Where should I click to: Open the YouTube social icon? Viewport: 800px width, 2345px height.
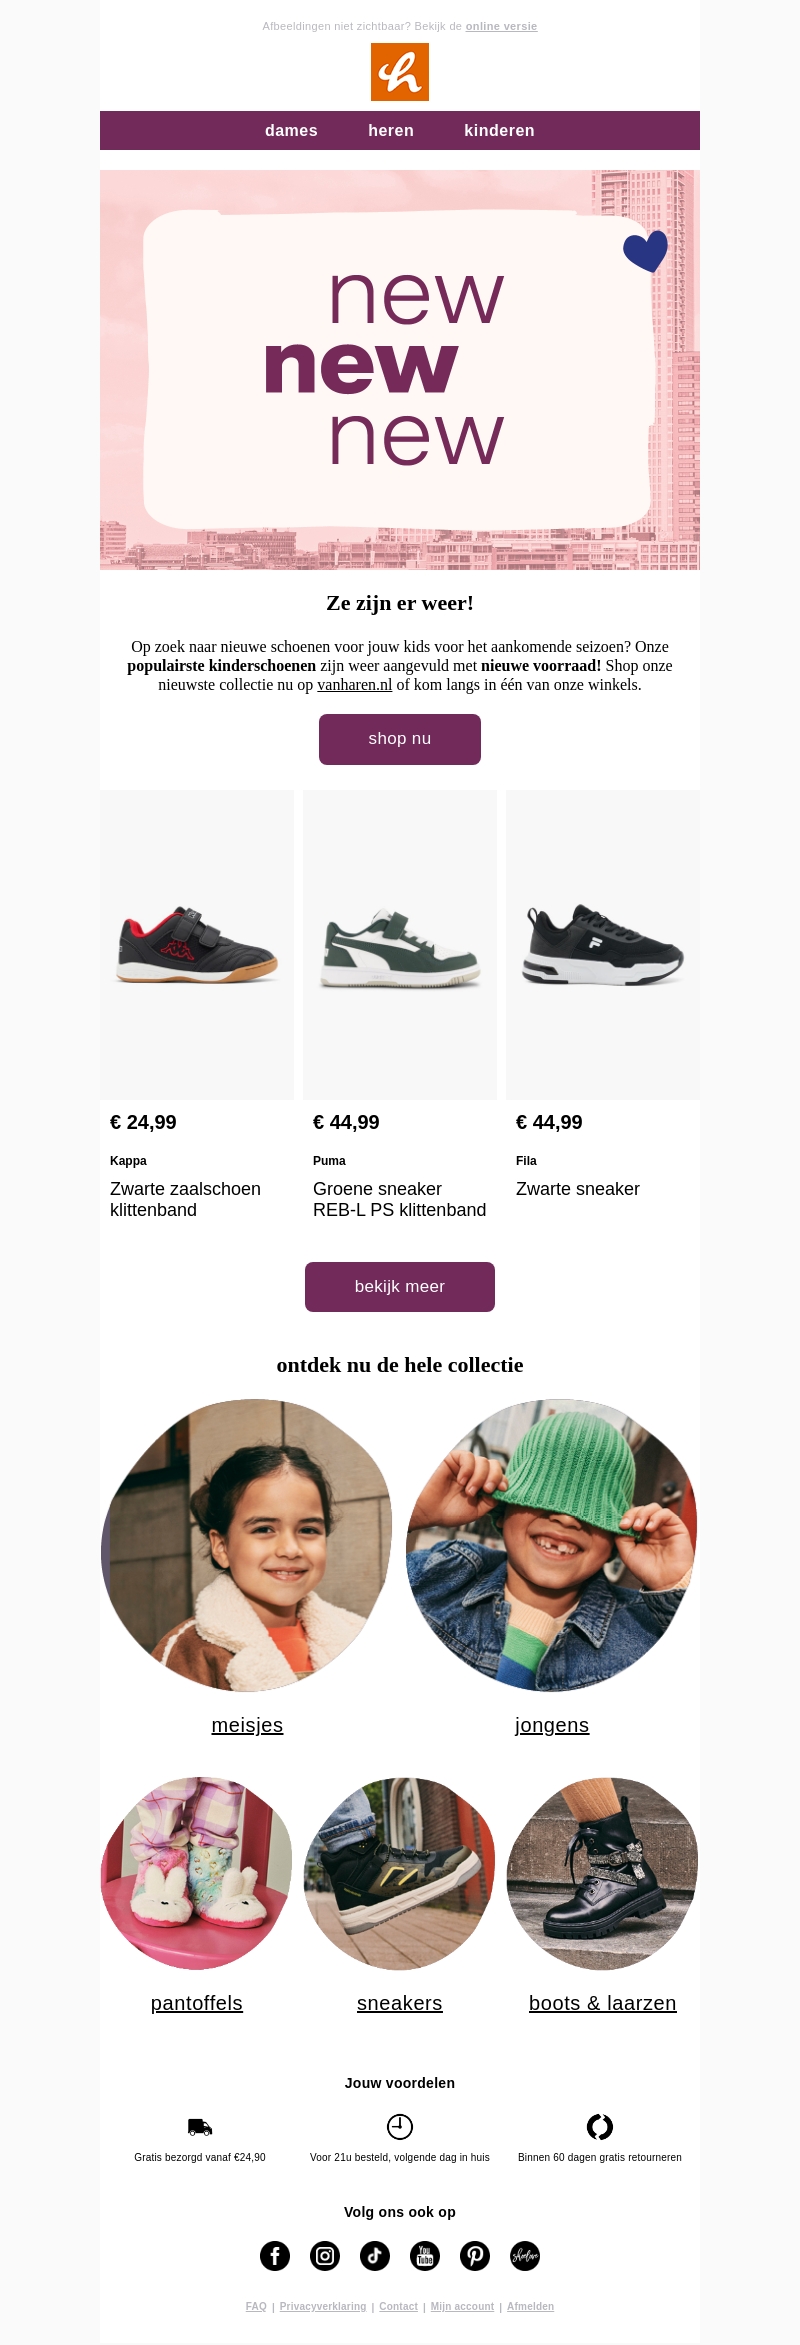[425, 2256]
